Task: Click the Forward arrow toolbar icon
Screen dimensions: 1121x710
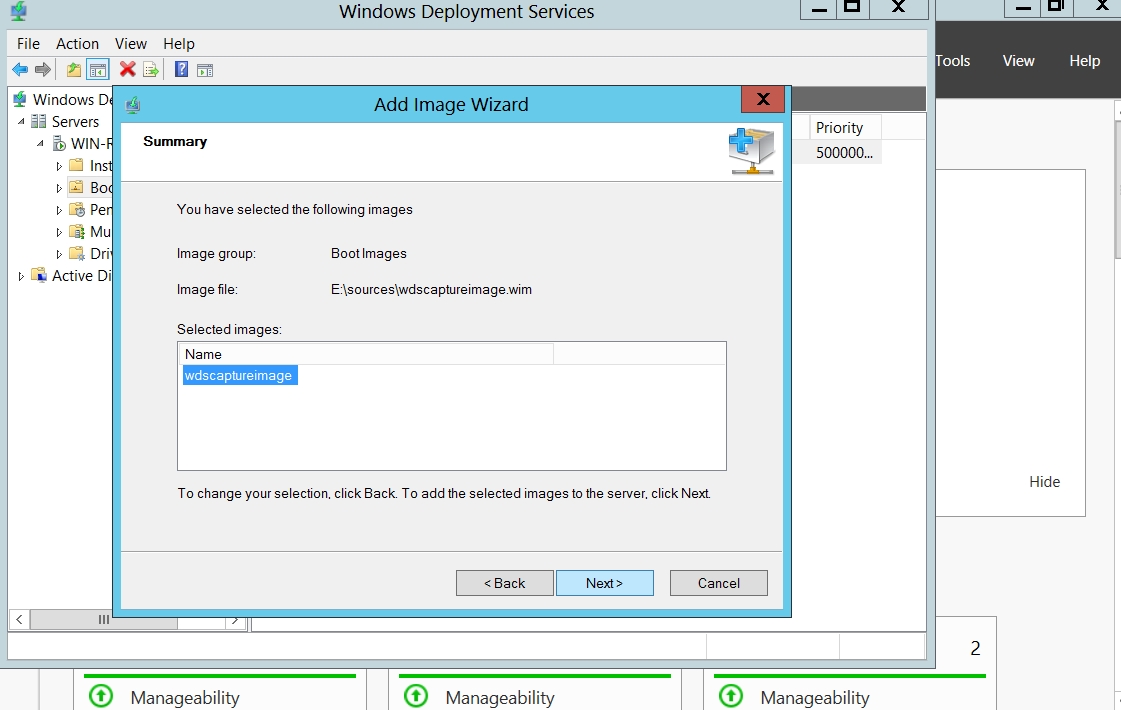Action: coord(42,69)
